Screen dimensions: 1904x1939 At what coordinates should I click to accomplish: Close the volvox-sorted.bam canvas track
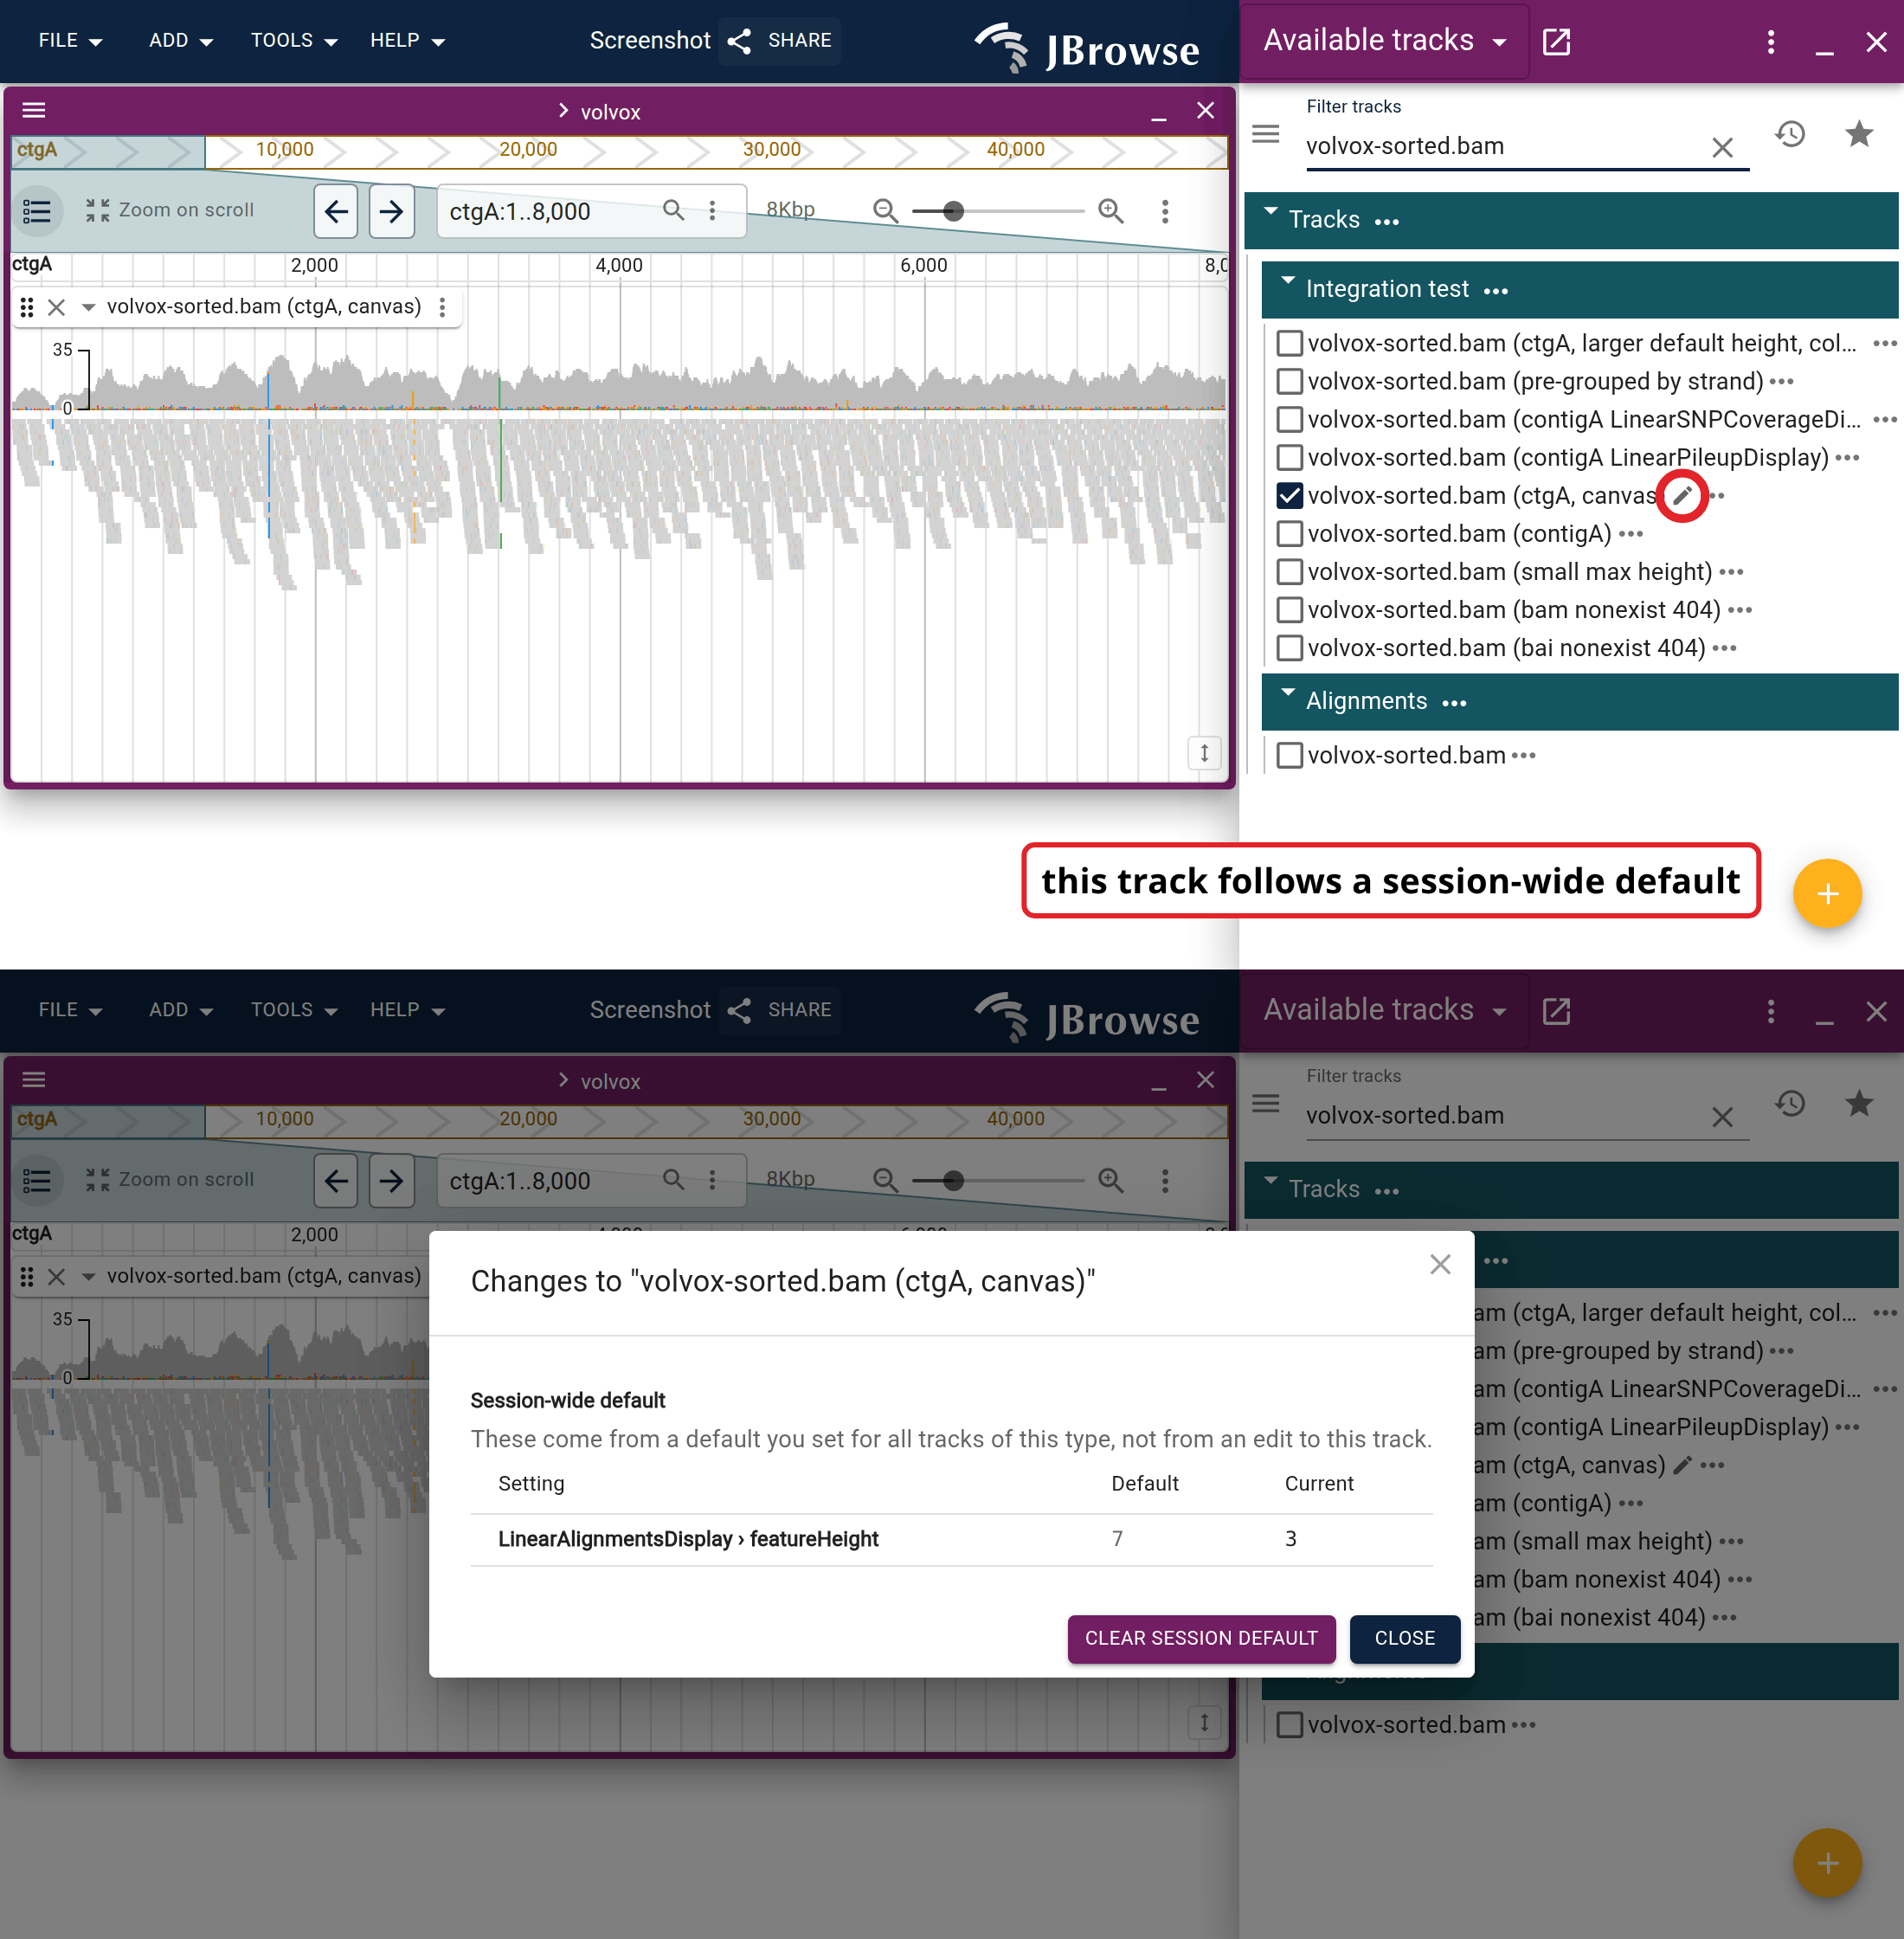click(57, 307)
